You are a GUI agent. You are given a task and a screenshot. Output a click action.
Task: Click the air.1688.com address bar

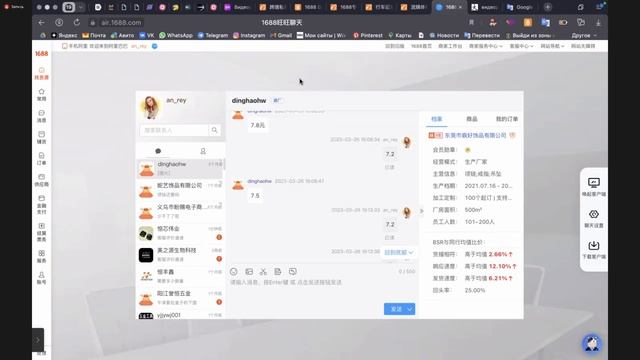click(x=121, y=22)
